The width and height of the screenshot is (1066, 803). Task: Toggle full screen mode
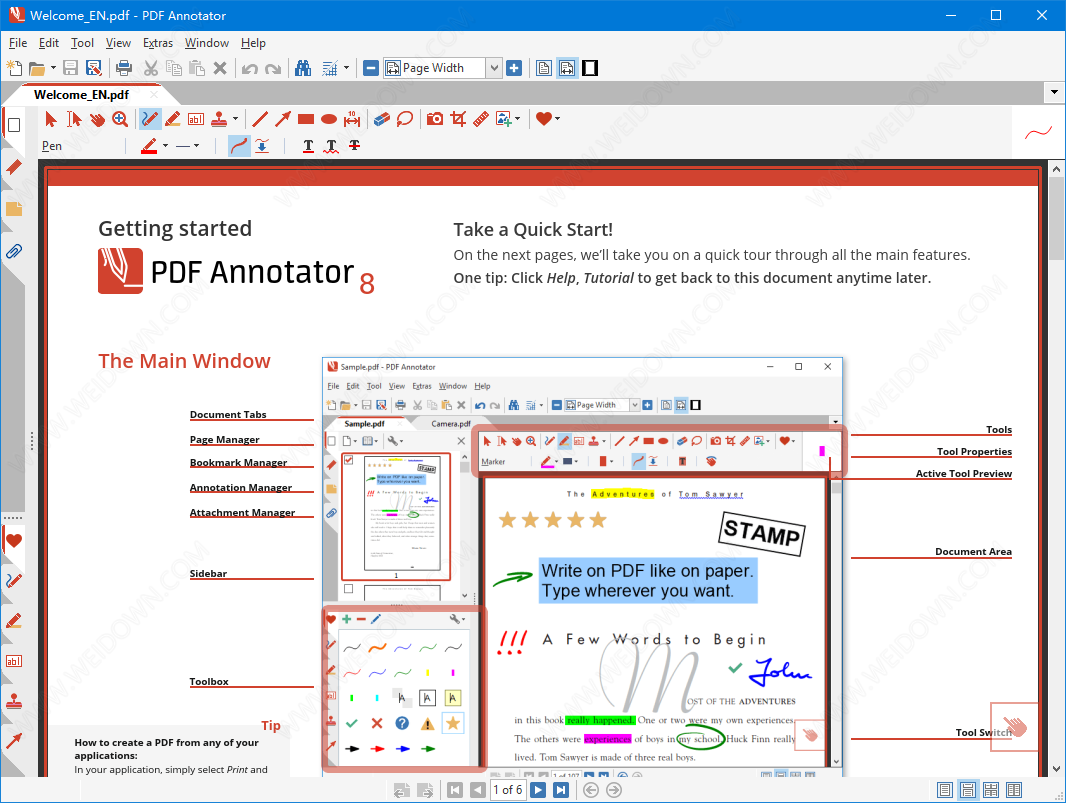pyautogui.click(x=590, y=68)
